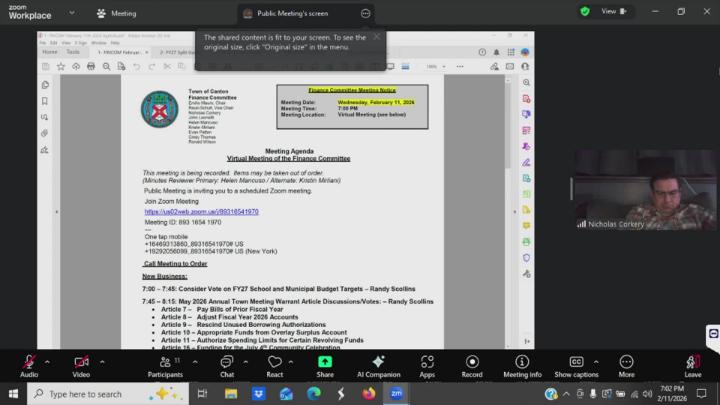
Task: Open shared screen options ellipsis menu
Action: point(365,13)
